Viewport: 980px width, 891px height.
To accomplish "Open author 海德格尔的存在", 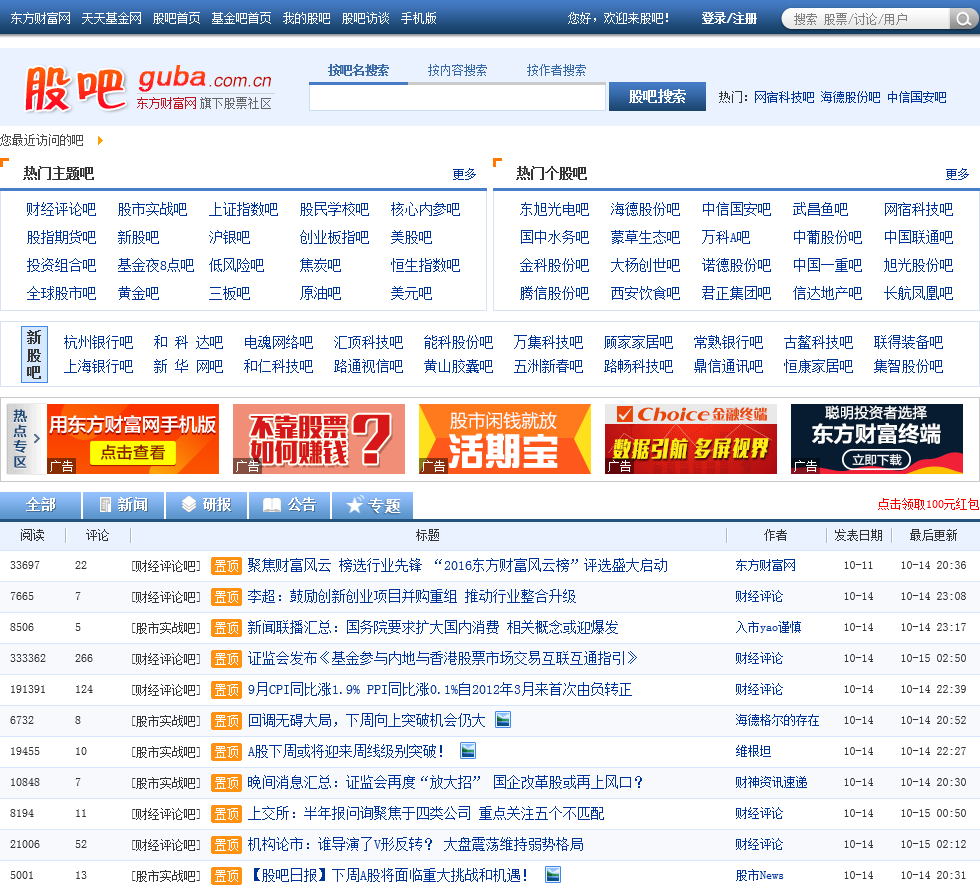I will (777, 720).
